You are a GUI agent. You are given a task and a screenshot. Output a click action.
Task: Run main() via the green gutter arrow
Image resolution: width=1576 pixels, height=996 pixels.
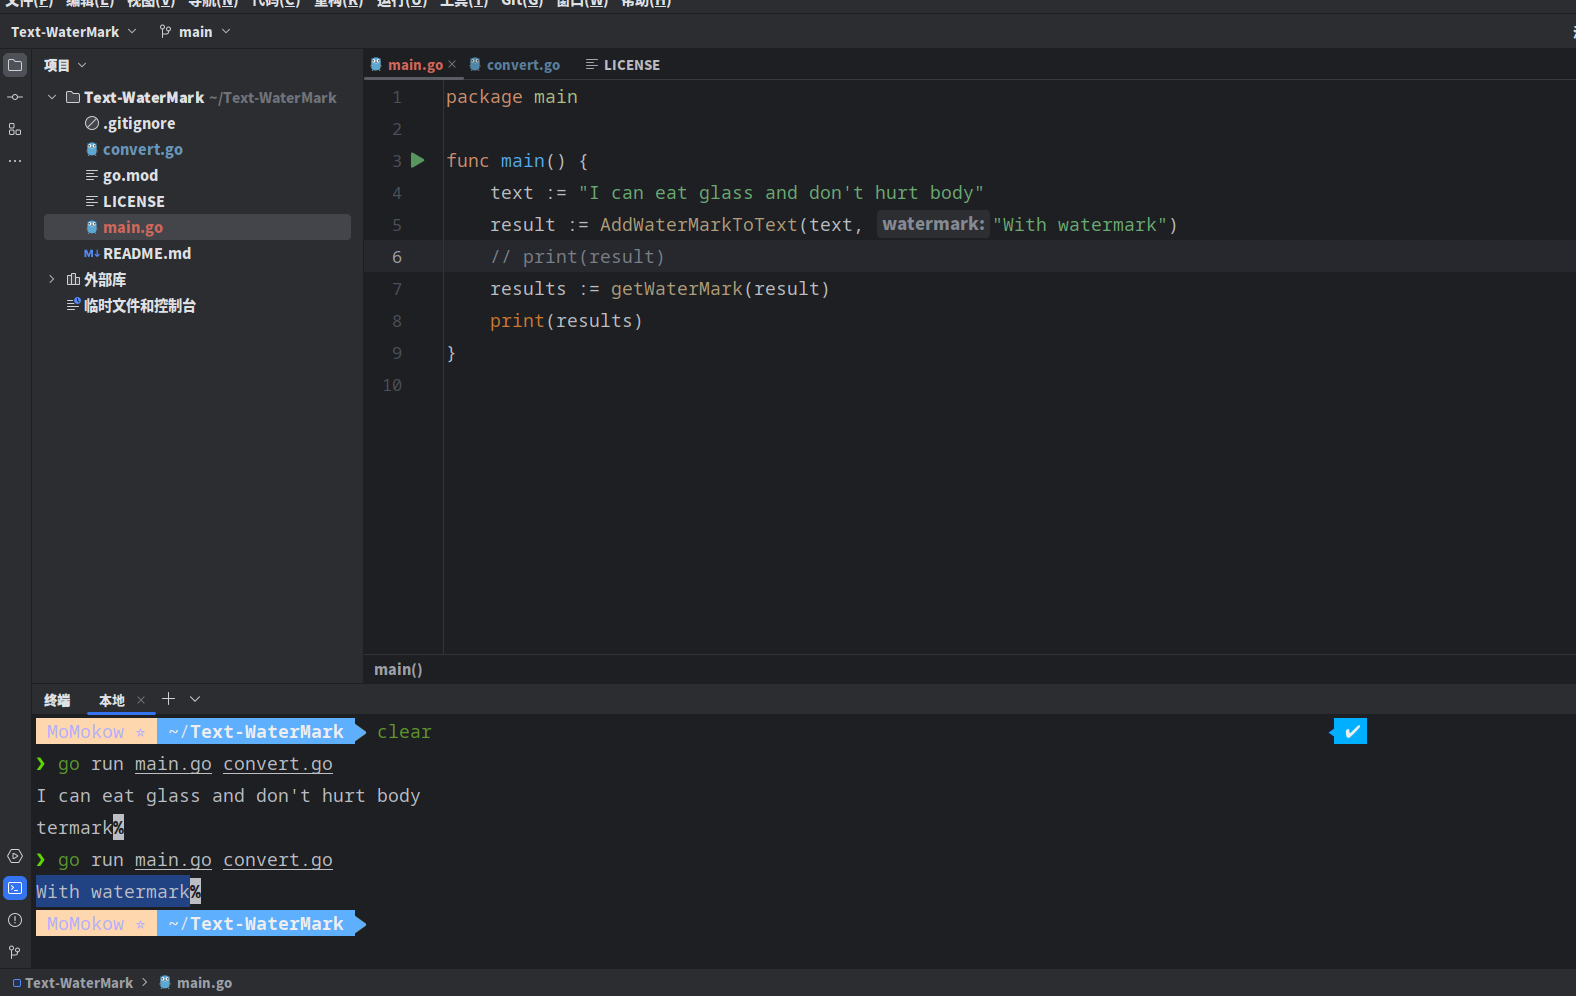tap(418, 160)
